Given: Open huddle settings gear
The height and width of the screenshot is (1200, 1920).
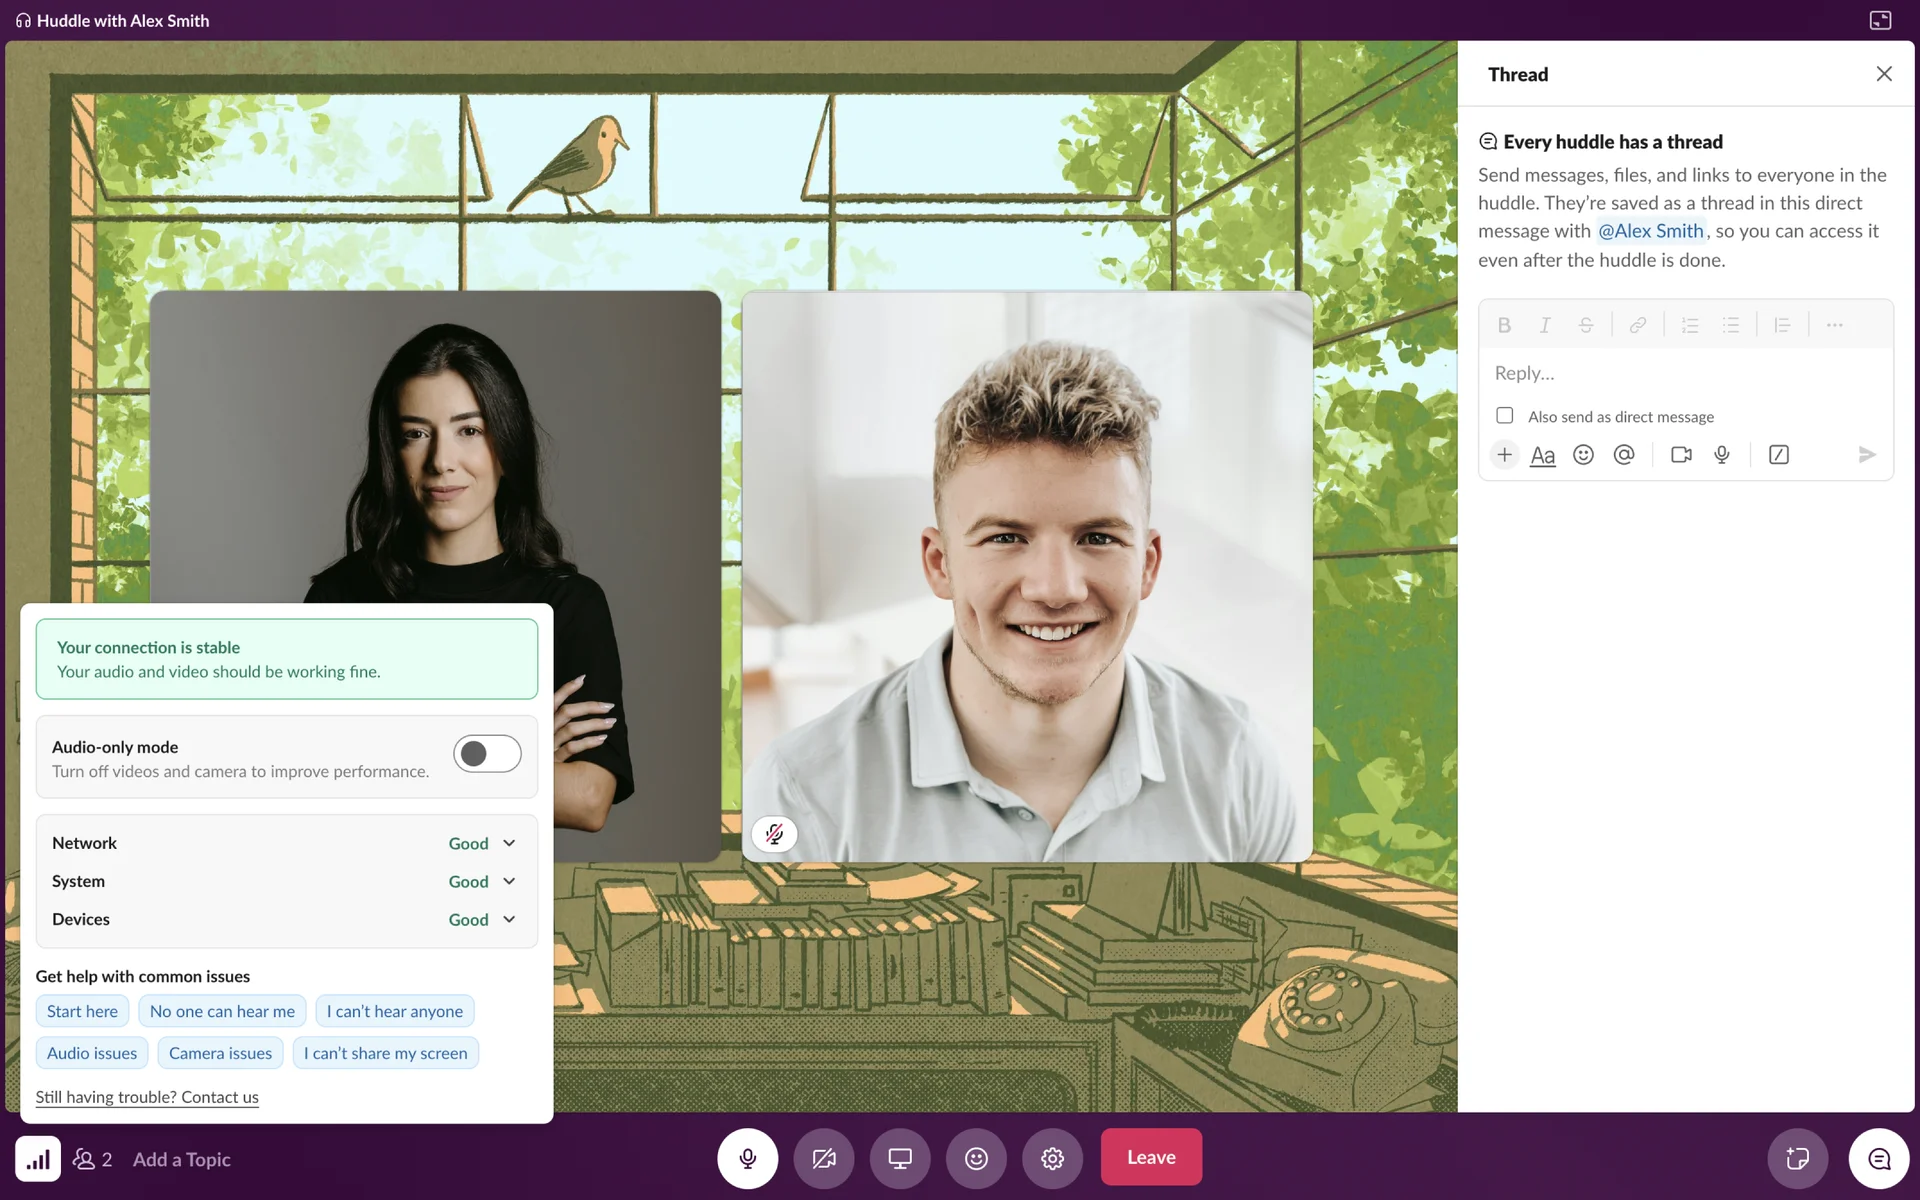Looking at the screenshot, I should (1052, 1158).
